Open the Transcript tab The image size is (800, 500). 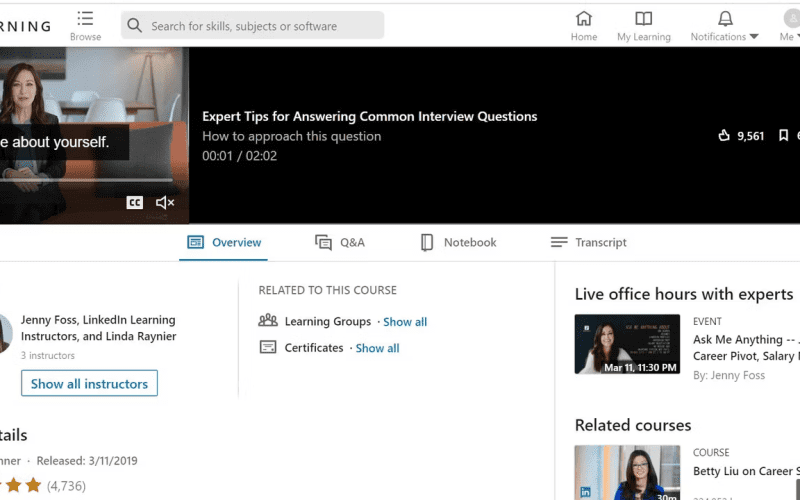pyautogui.click(x=588, y=242)
